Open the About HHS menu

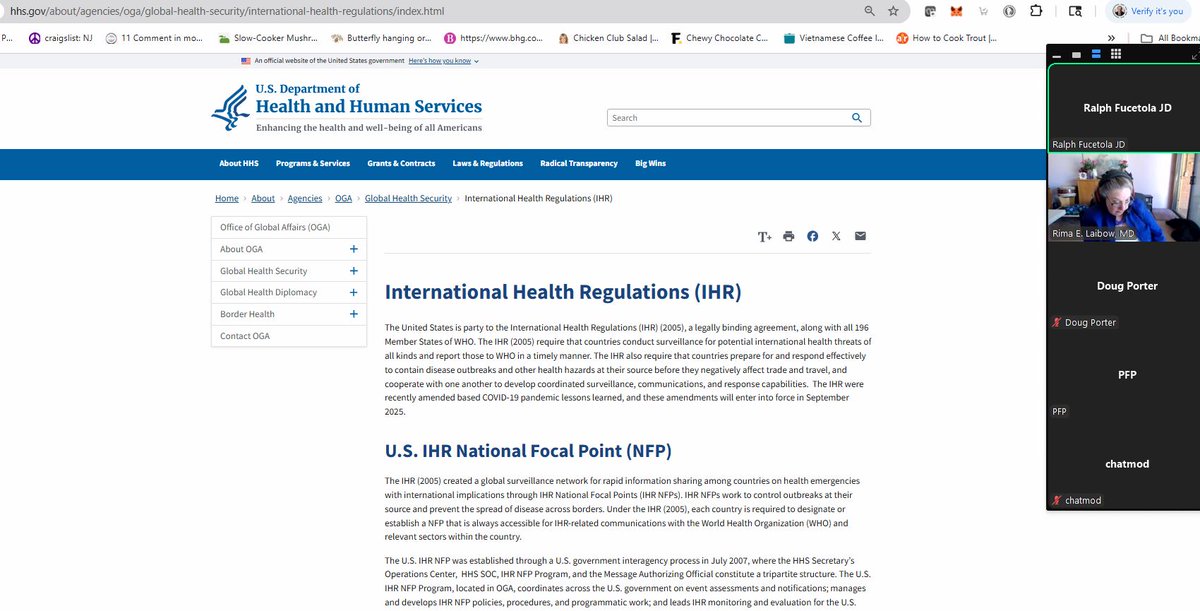coord(239,163)
